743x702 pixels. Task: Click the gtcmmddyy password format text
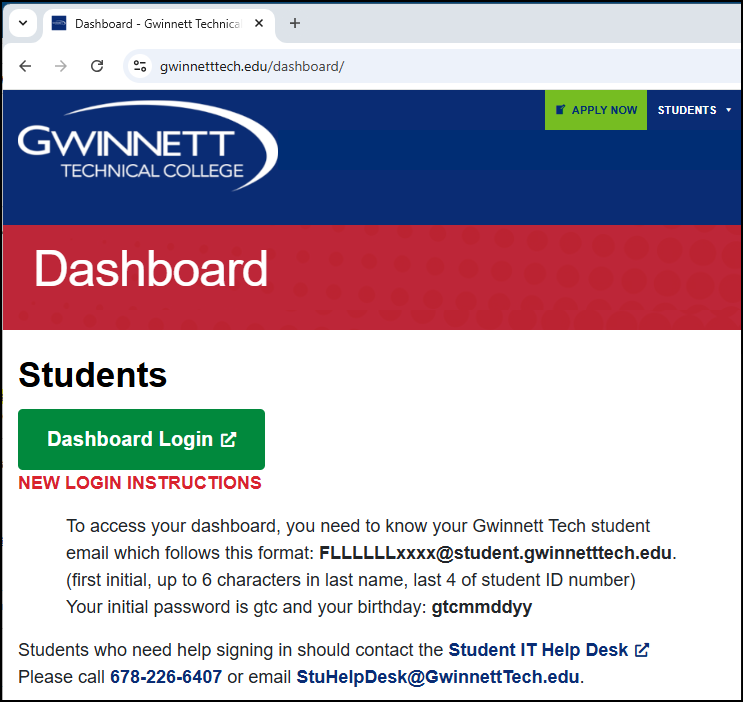(x=481, y=607)
